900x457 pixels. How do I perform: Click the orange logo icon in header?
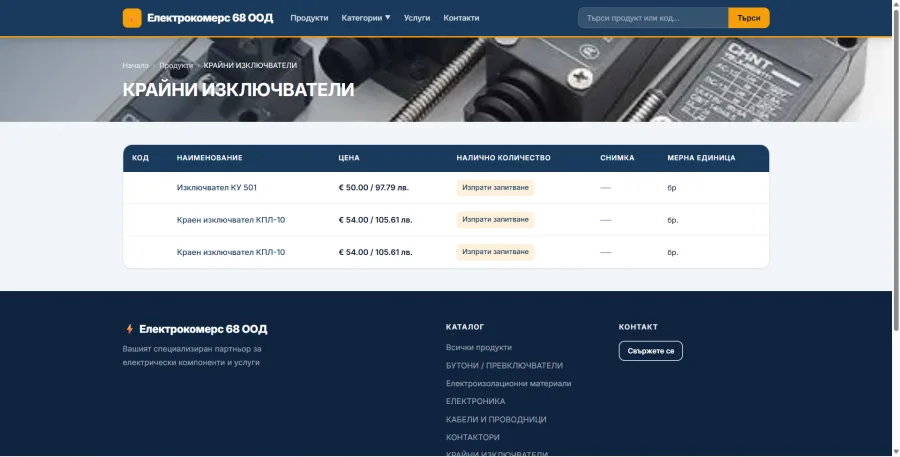(132, 18)
